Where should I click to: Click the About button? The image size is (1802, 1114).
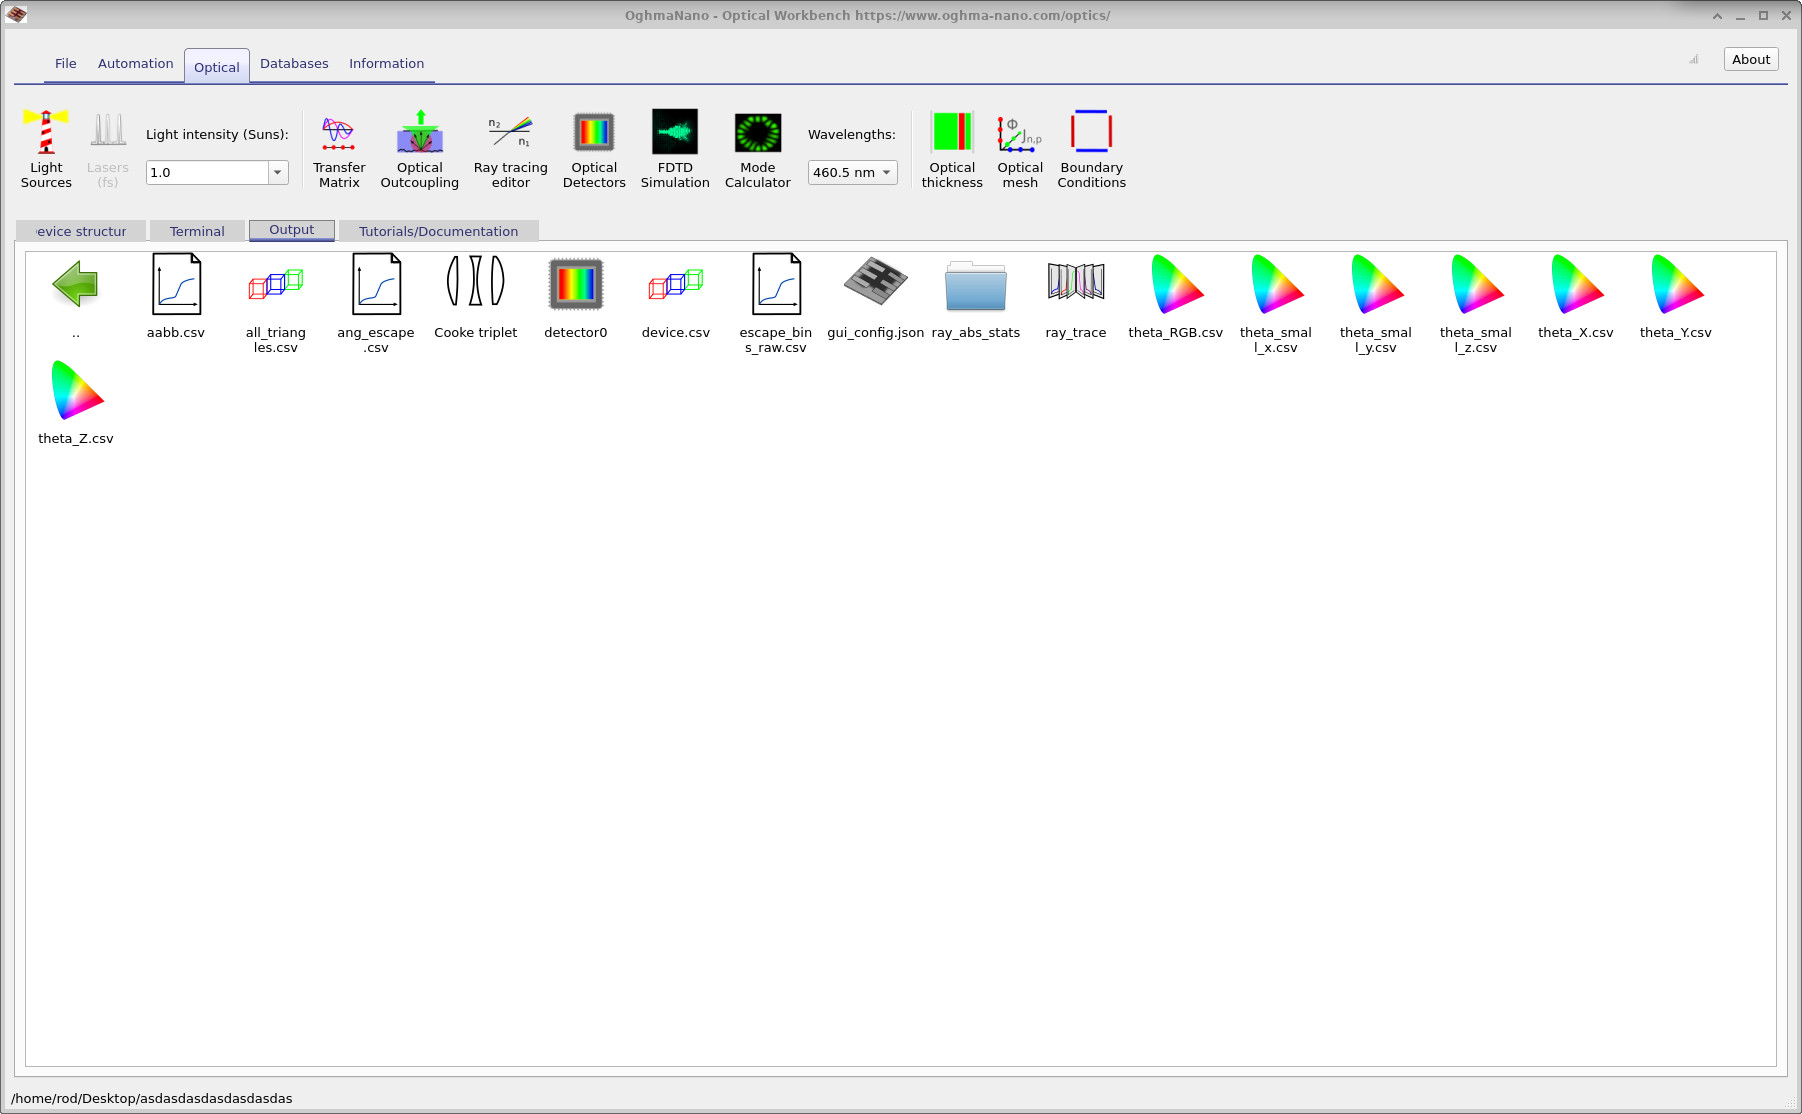(x=1749, y=59)
